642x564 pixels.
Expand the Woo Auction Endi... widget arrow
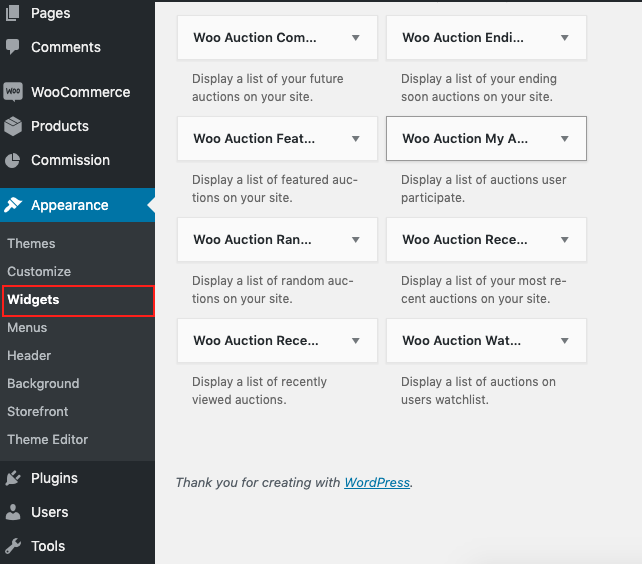click(565, 38)
